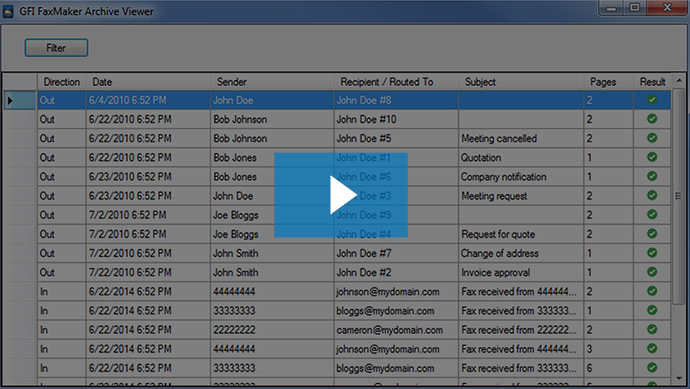Image resolution: width=690 pixels, height=389 pixels.
Task: Select the sender cell in the Meeting cancelled row
Action: (272, 139)
